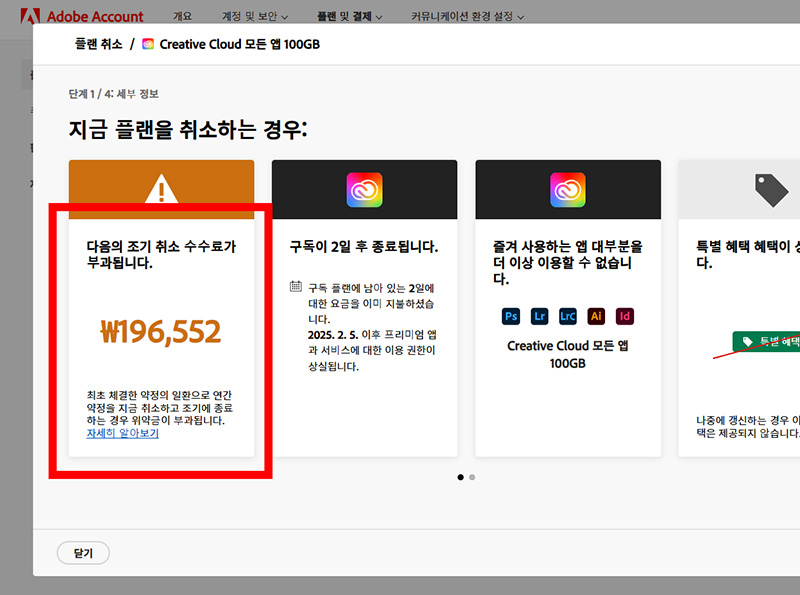This screenshot has width=800, height=595.
Task: Select the second carousel page dot
Action: point(472,477)
